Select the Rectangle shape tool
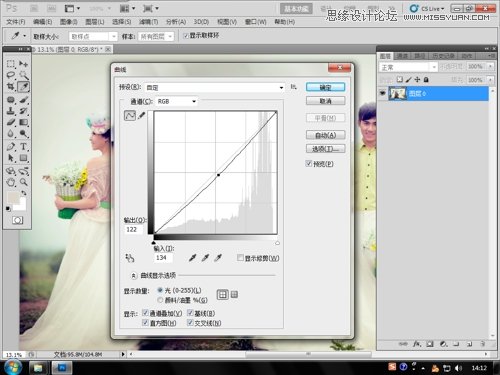This screenshot has width=500, height=375. coord(23,158)
